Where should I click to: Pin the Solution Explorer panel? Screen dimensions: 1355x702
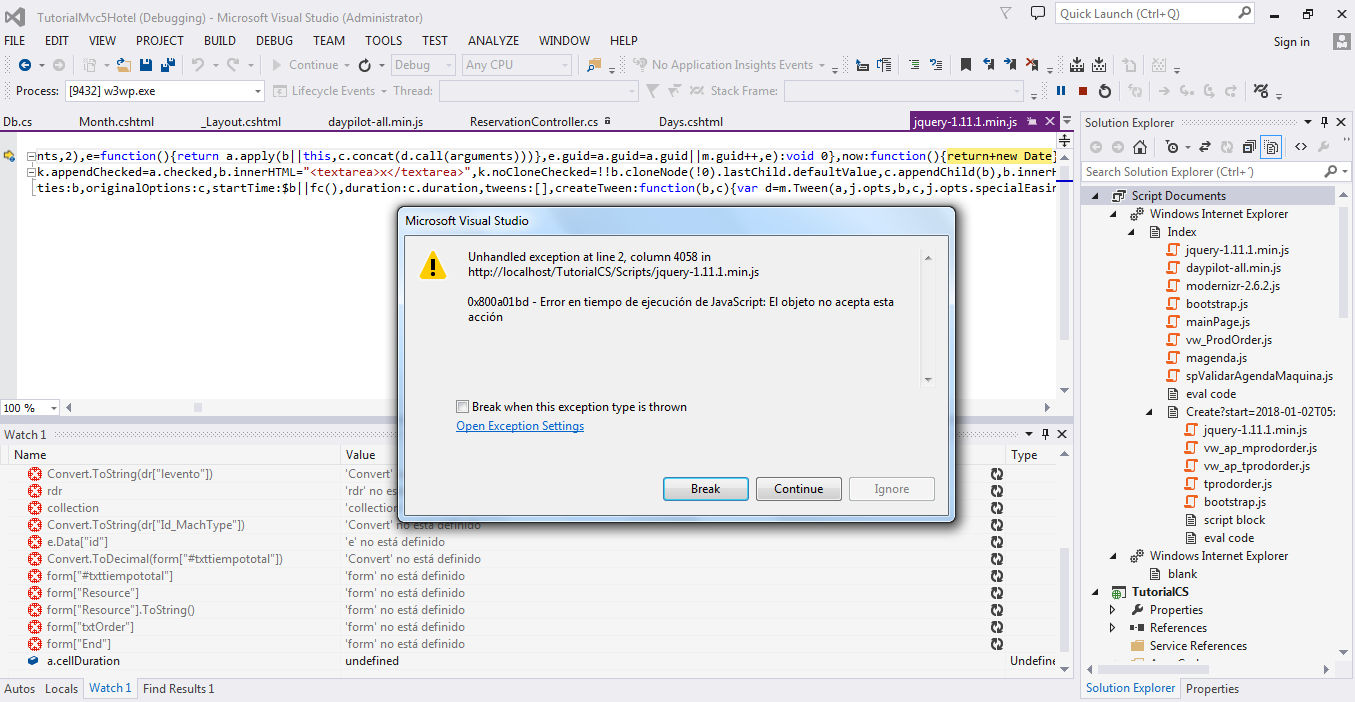[x=1324, y=122]
